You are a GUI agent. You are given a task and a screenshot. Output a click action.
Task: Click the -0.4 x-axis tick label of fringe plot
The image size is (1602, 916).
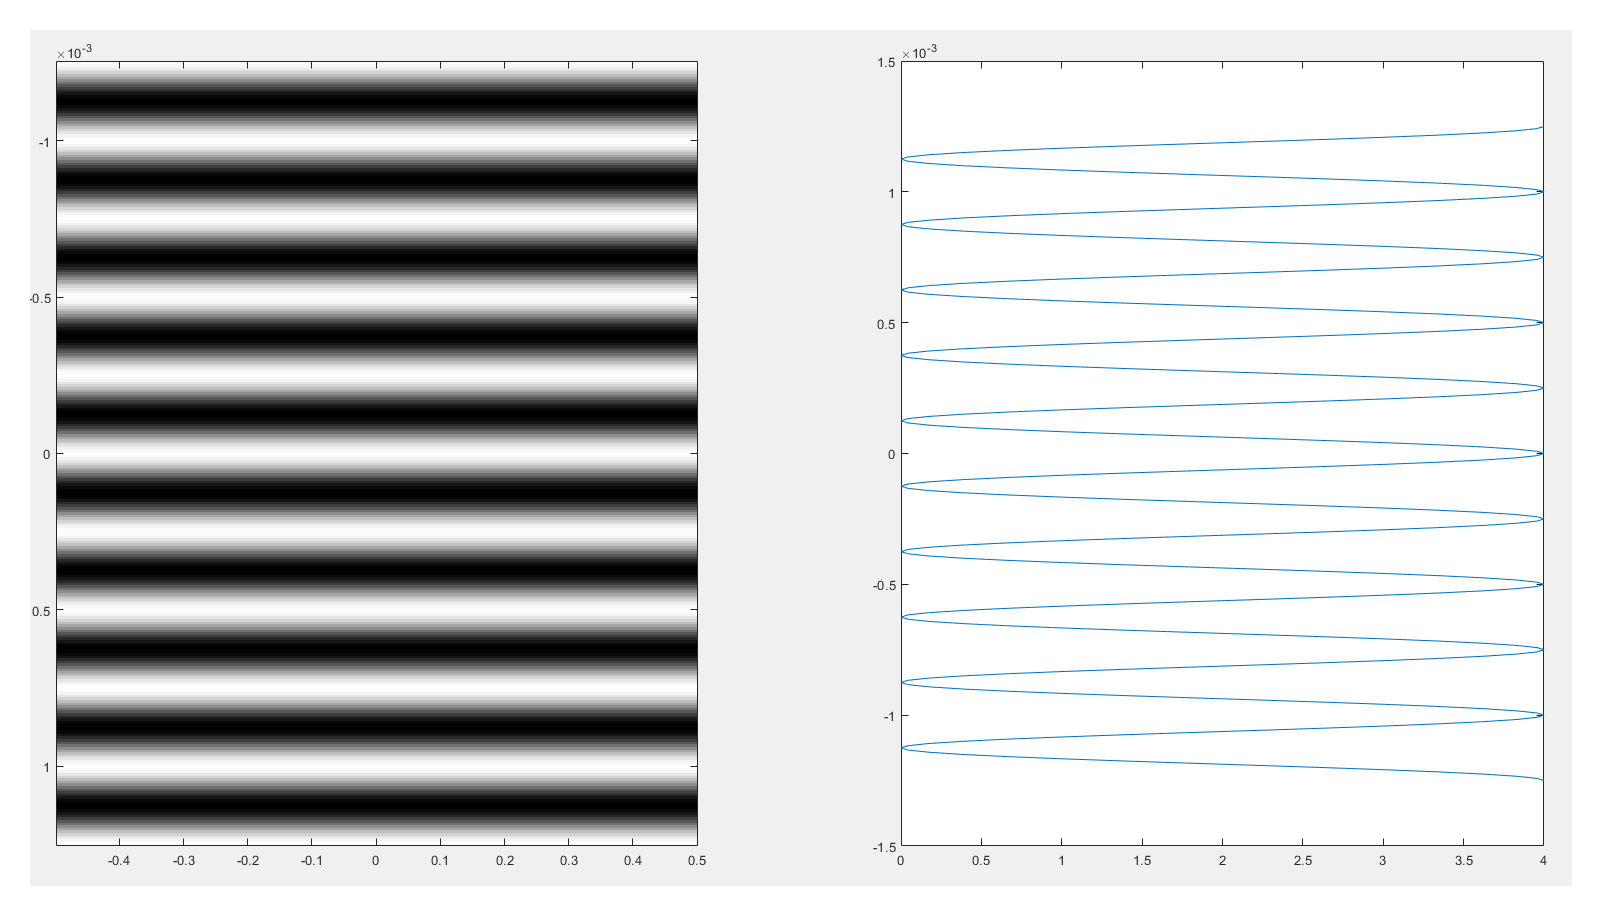(119, 860)
